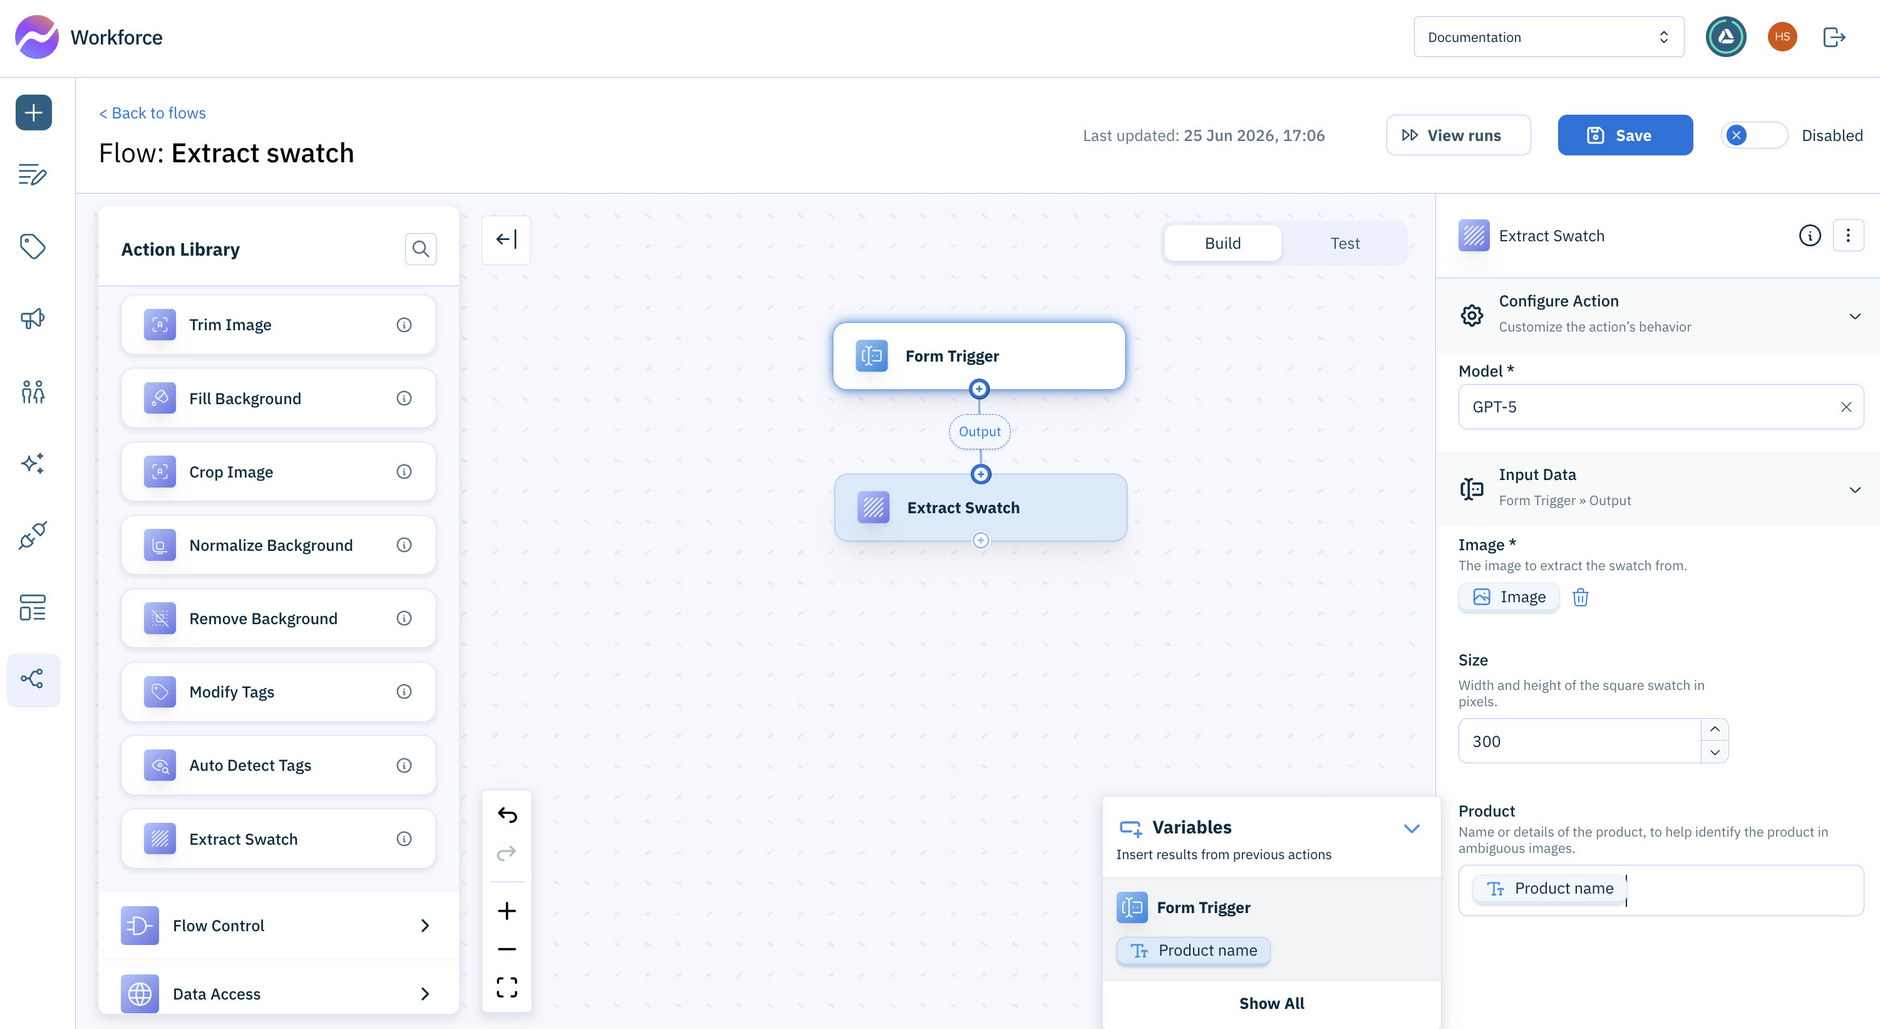Collapse the Action Library panel arrow
Viewport: 1880px width, 1029px height.
[506, 240]
